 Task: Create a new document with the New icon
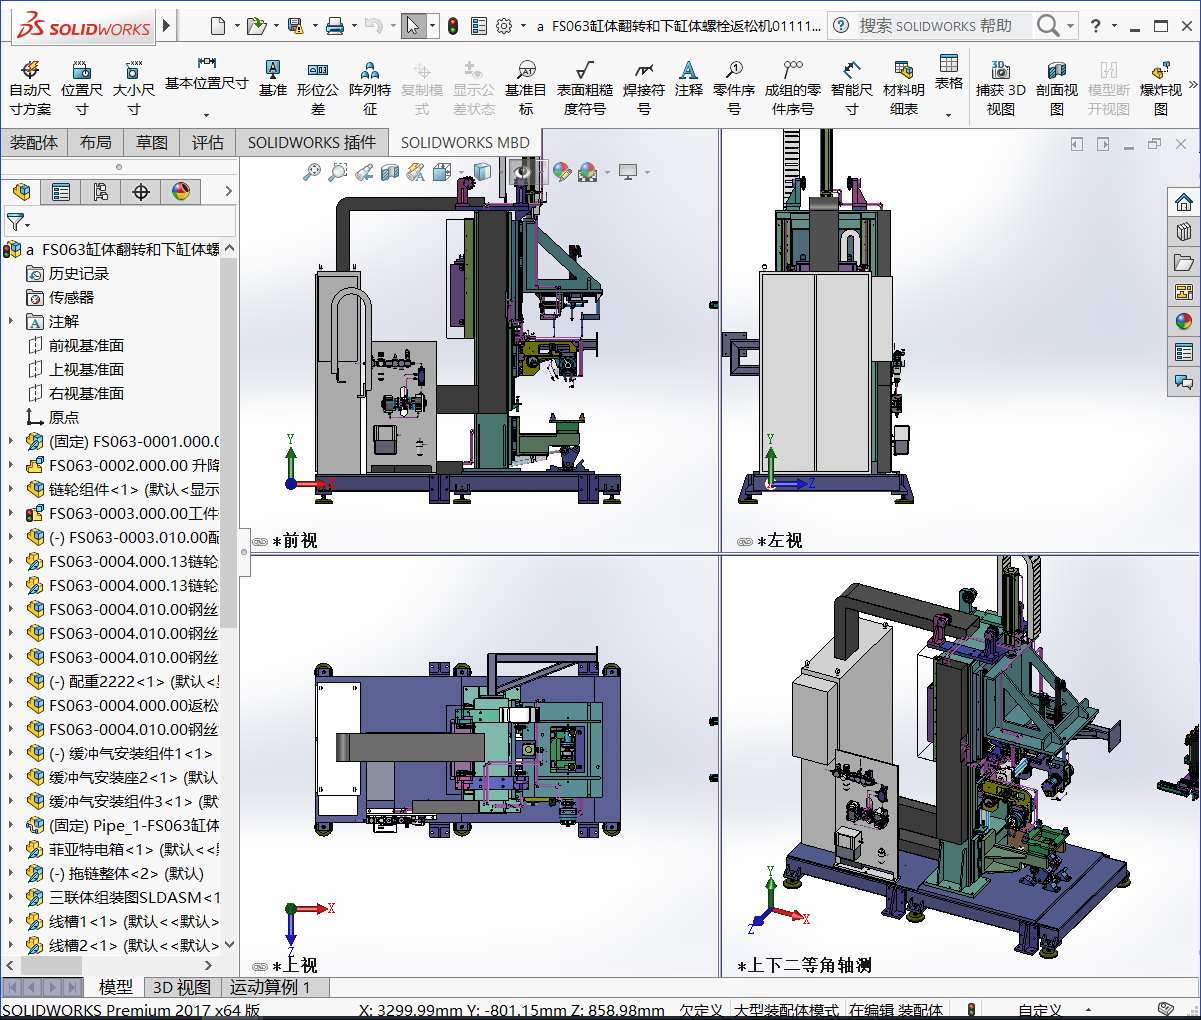click(218, 25)
